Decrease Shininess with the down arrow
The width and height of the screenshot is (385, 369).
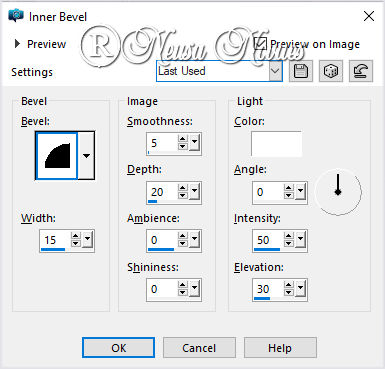183,293
